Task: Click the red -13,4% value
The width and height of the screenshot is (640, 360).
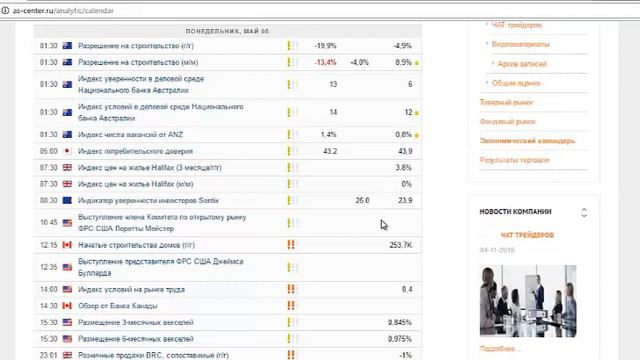Action: coord(325,62)
